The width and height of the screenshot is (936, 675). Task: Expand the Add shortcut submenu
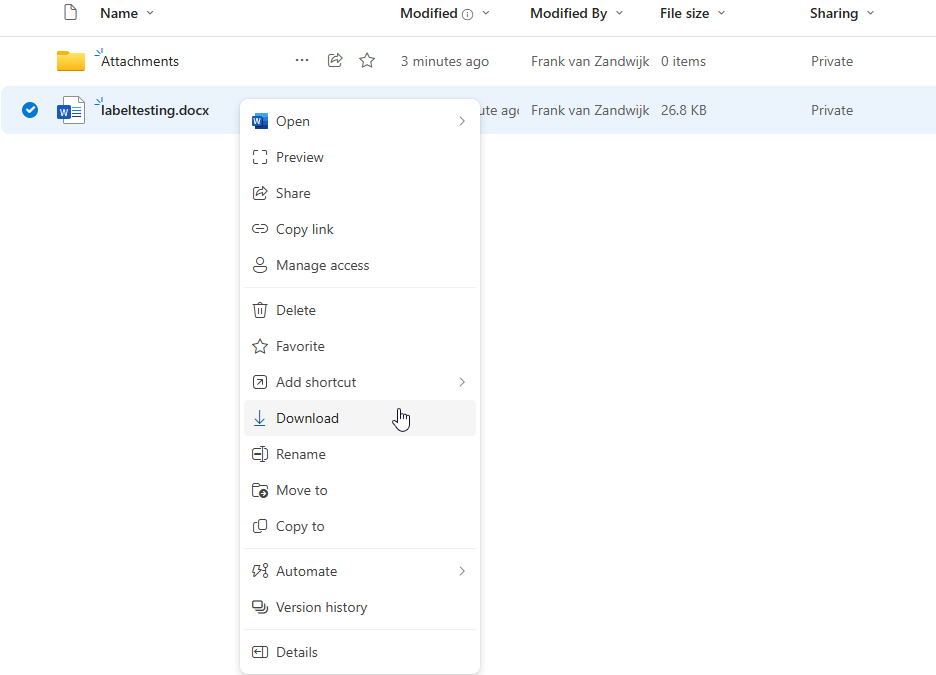pyautogui.click(x=461, y=382)
